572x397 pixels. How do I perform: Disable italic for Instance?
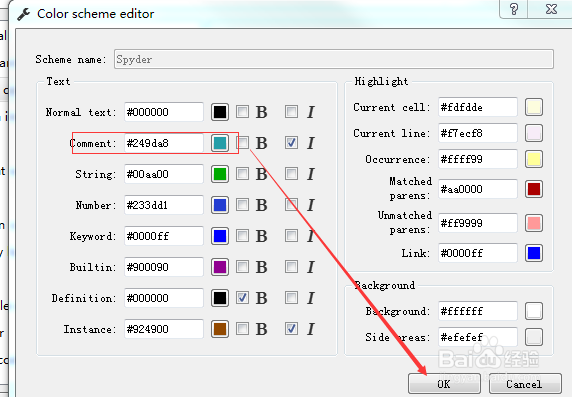(x=291, y=328)
